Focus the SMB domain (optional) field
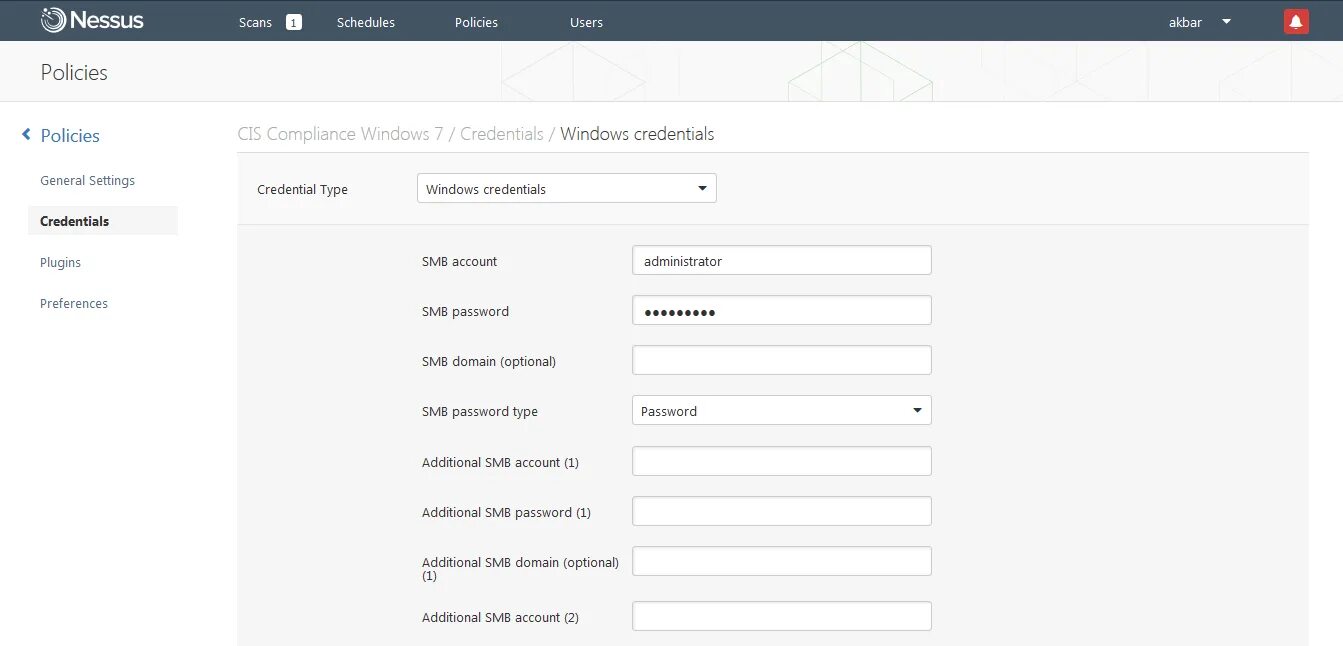This screenshot has height=646, width=1343. (x=781, y=360)
